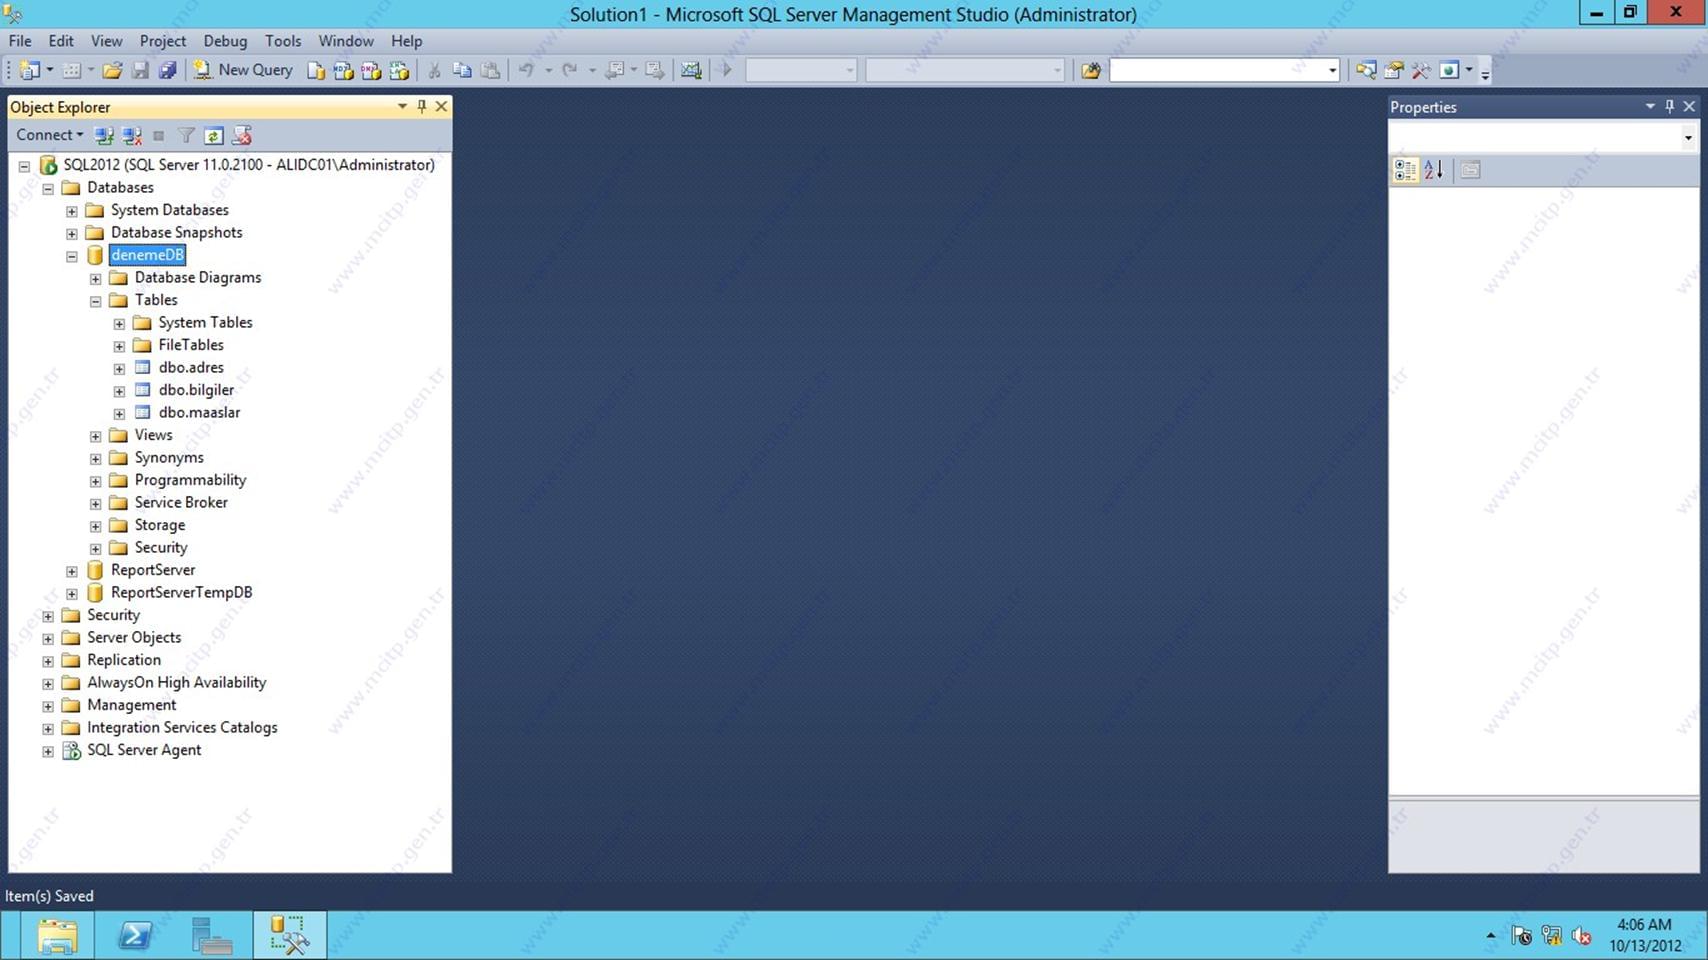The image size is (1708, 960).
Task: Click the Redo arrow icon
Action: pos(570,70)
